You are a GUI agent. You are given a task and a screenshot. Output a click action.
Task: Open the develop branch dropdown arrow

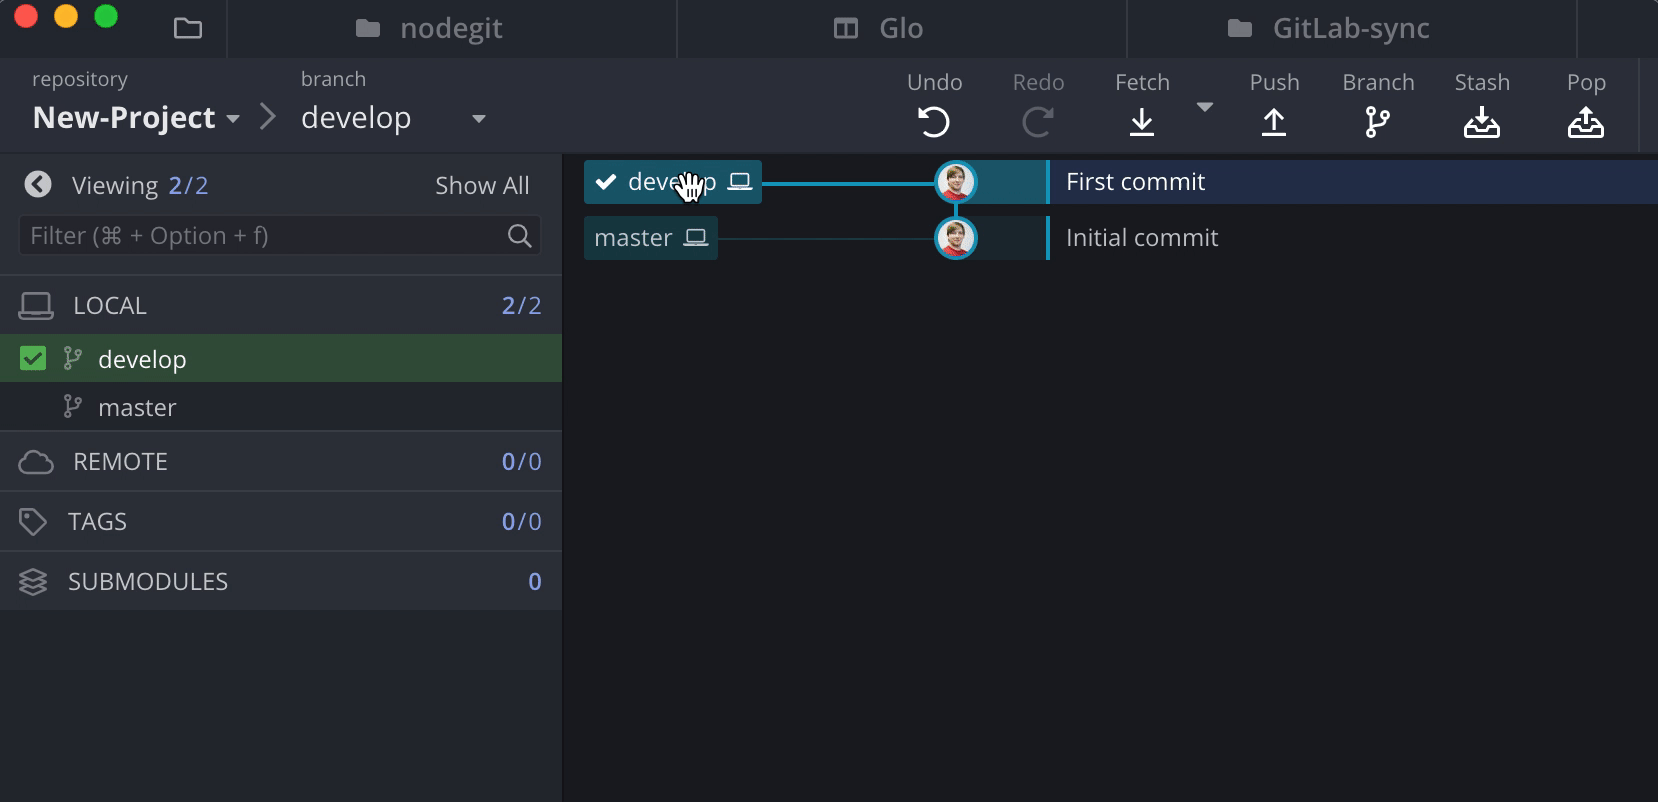tap(479, 119)
